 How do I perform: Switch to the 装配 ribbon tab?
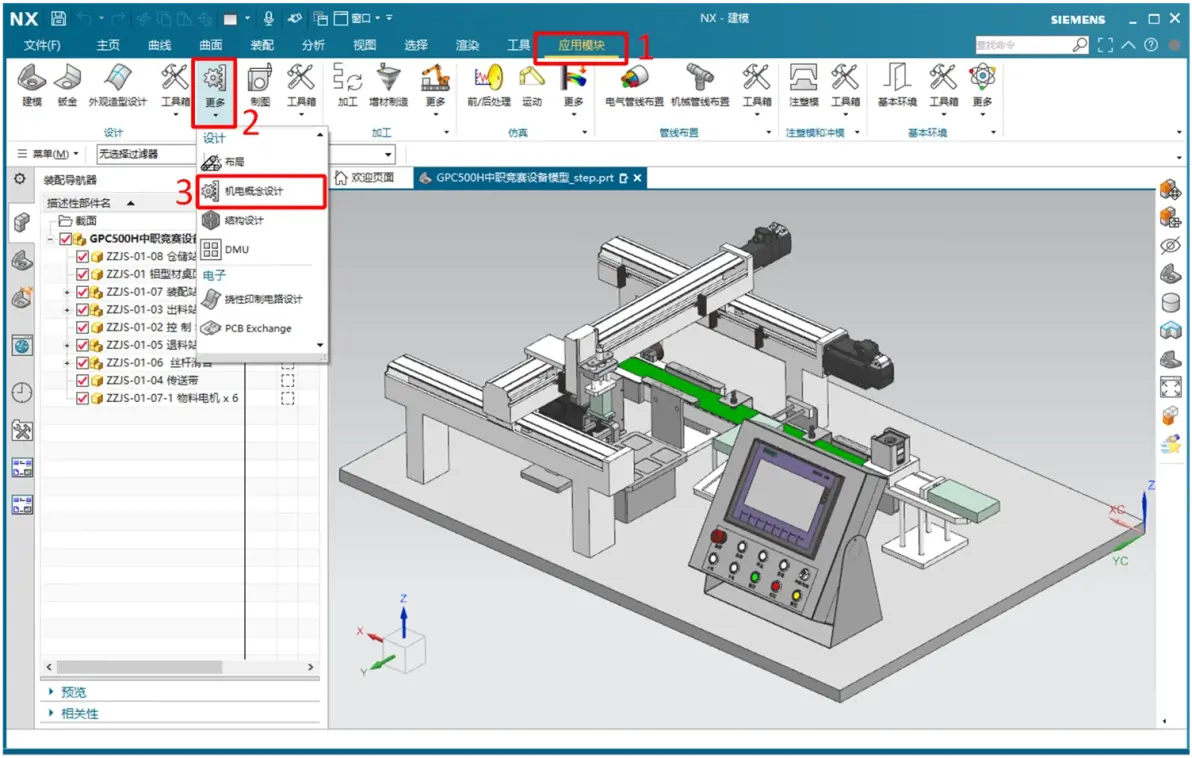(262, 45)
